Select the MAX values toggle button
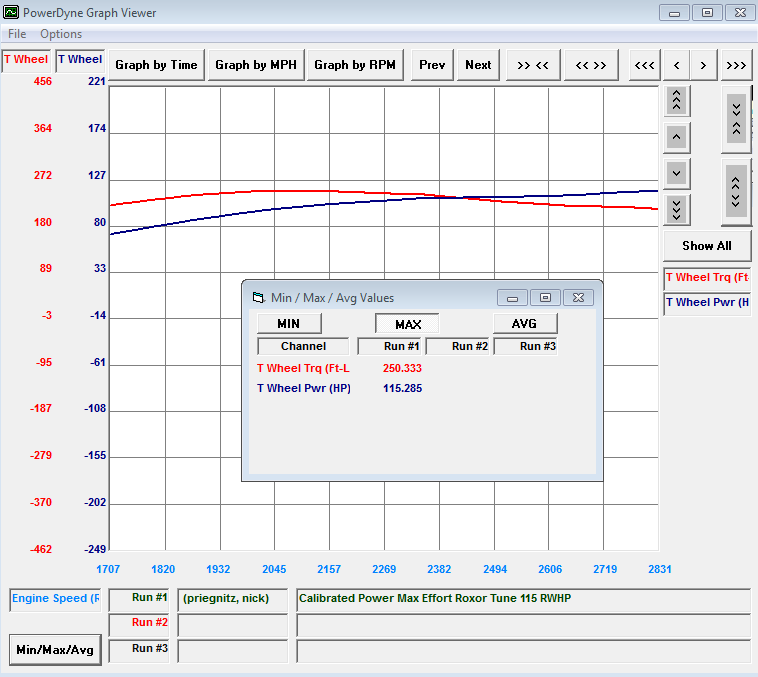Viewport: 758px width, 677px height. [x=408, y=324]
